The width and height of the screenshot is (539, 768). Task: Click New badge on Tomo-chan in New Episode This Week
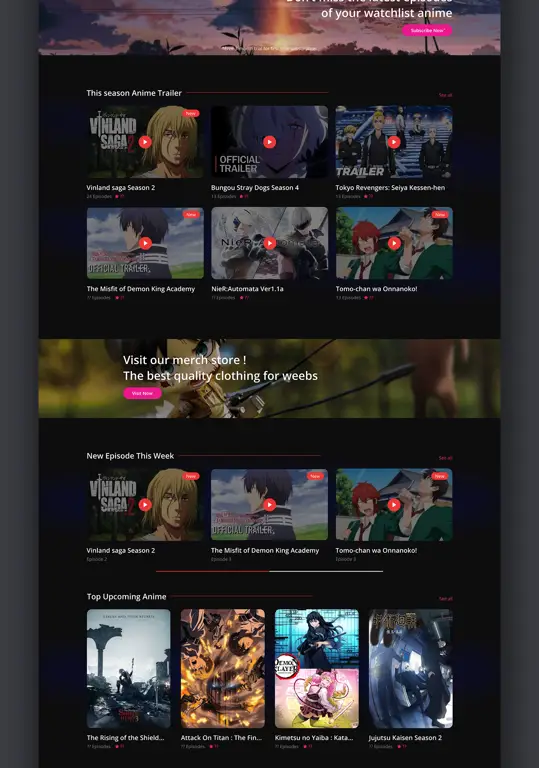click(x=440, y=476)
